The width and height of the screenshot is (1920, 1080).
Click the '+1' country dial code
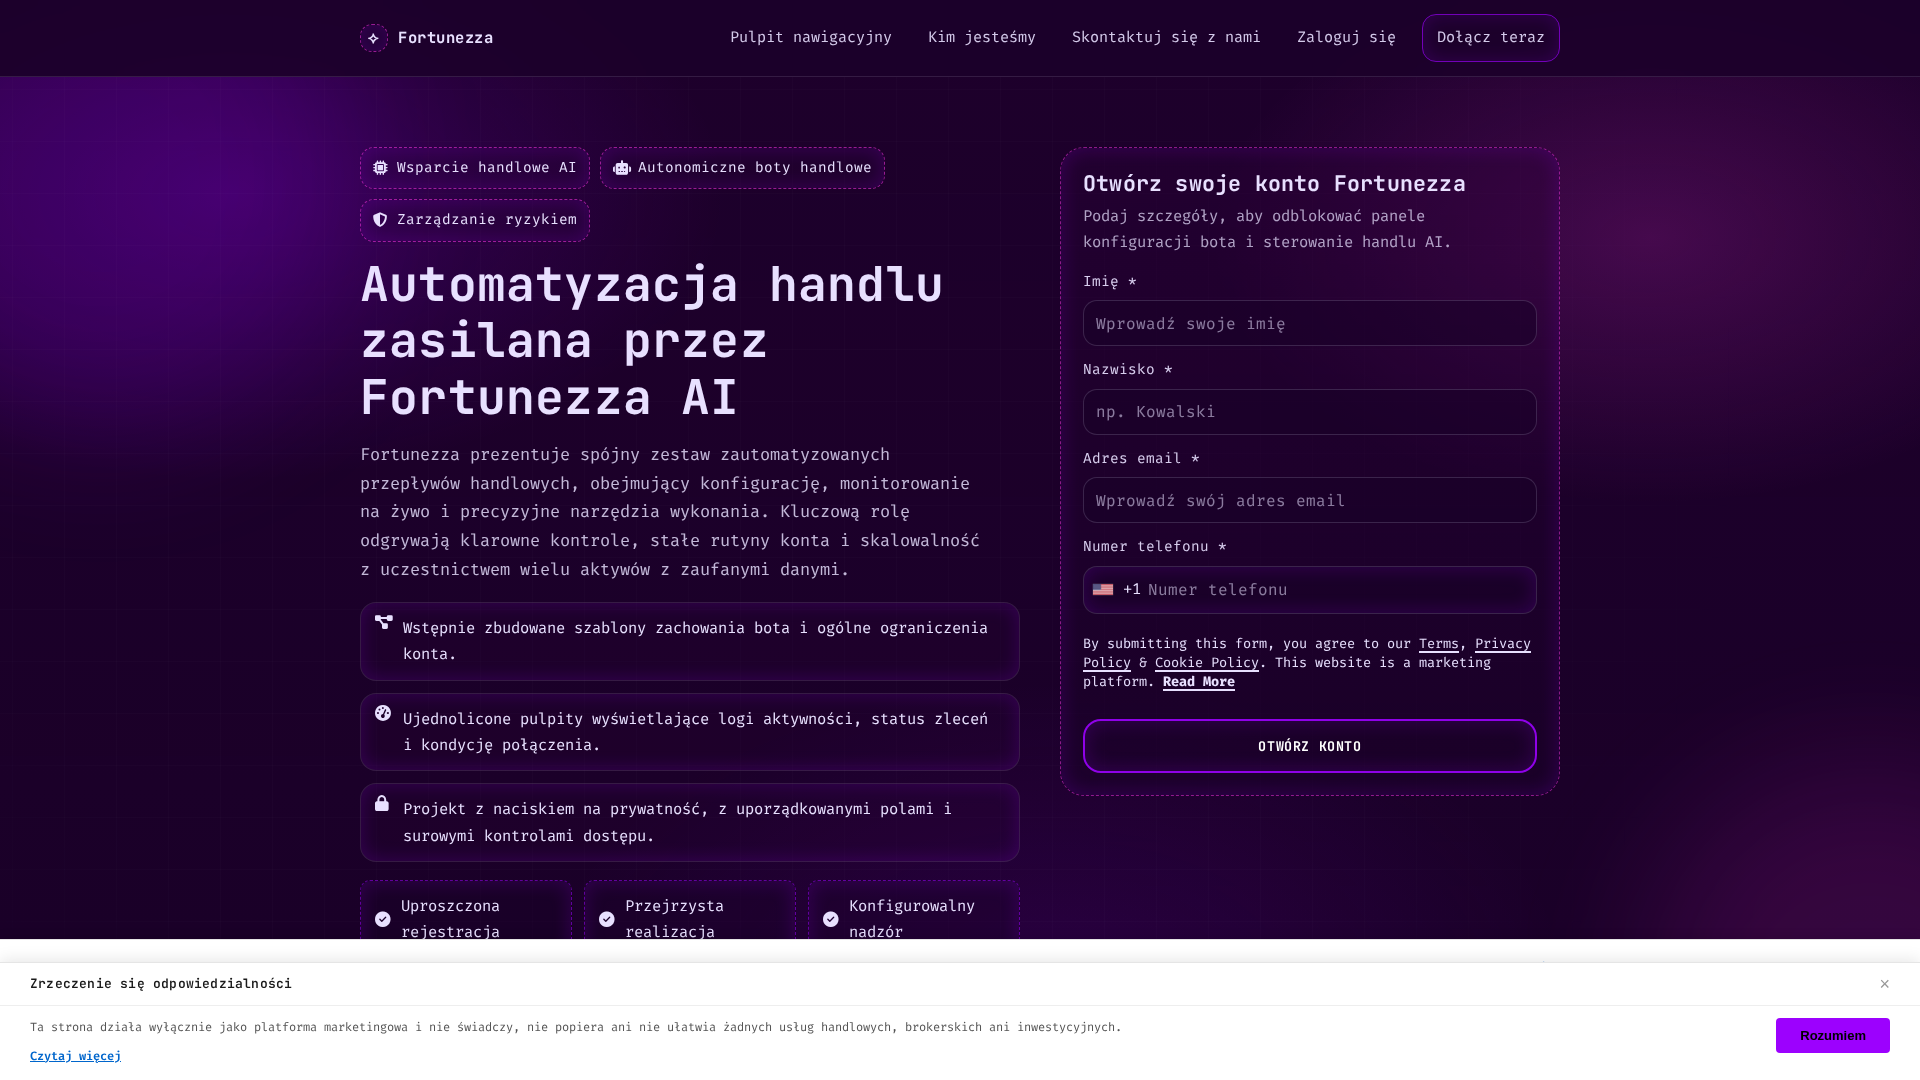(1132, 590)
